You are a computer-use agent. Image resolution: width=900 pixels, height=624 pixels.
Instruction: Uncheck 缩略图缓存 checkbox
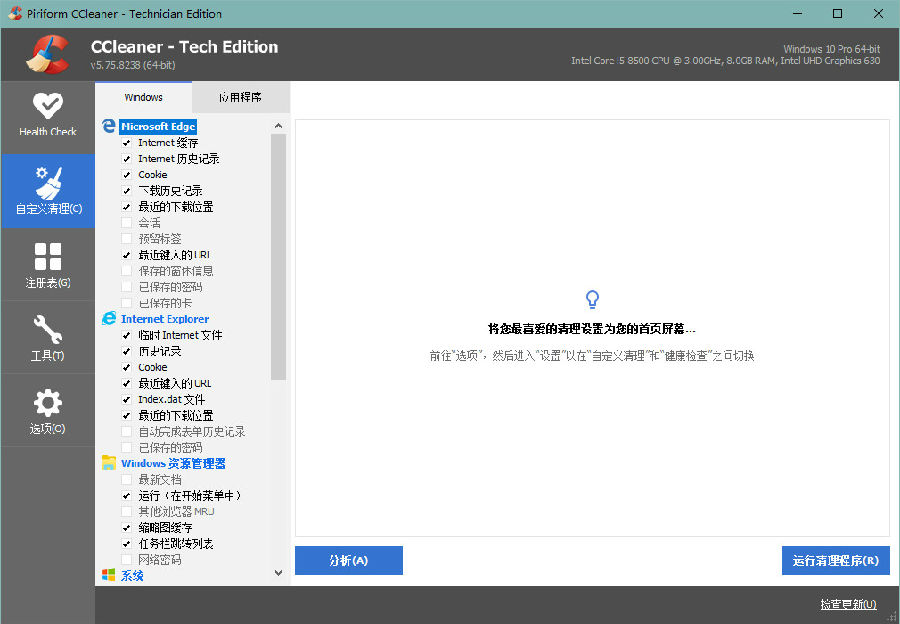pyautogui.click(x=127, y=528)
